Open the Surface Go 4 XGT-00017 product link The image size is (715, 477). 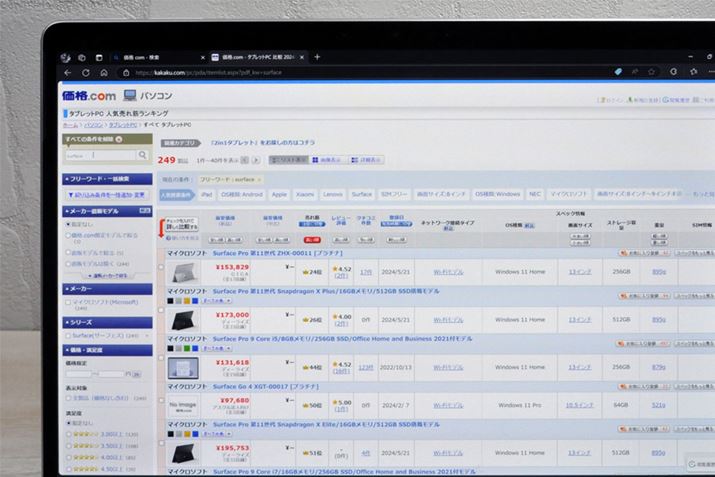pyautogui.click(x=266, y=387)
